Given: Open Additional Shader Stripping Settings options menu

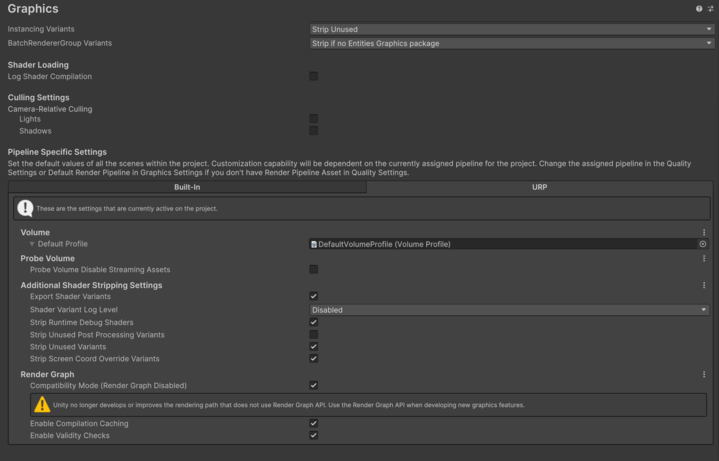Looking at the screenshot, I should click(704, 286).
